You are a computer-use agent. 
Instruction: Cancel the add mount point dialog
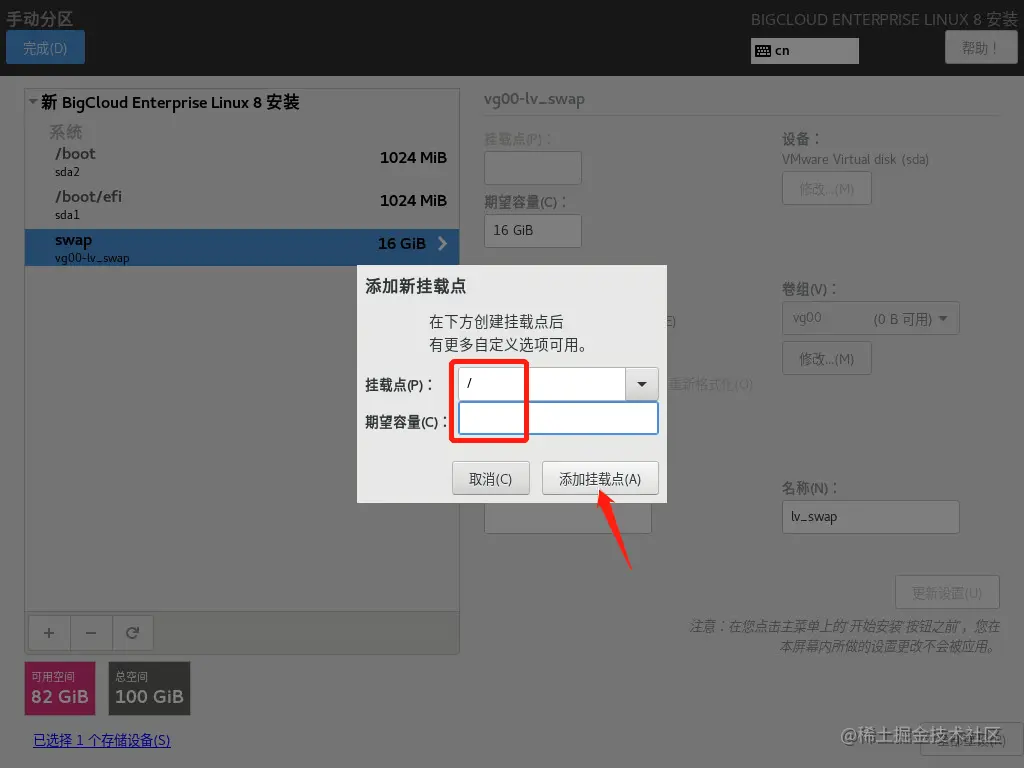(x=490, y=479)
